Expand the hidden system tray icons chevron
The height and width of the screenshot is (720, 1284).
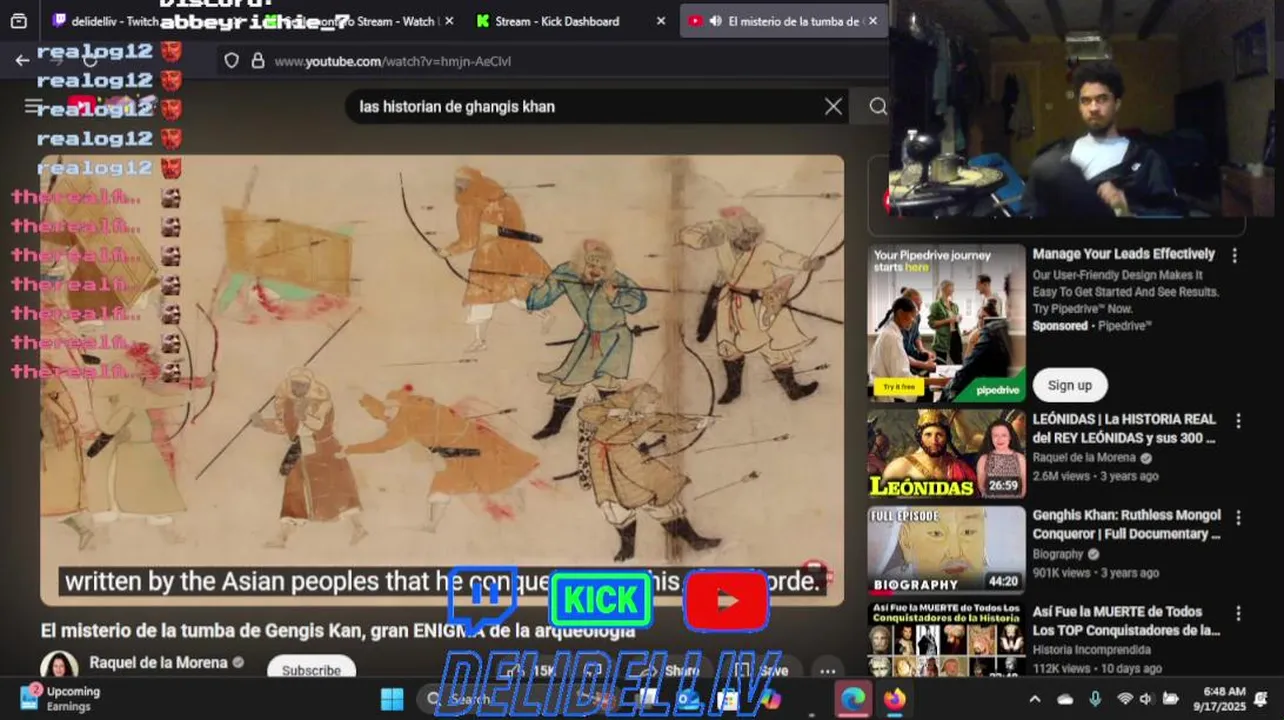(x=1034, y=699)
